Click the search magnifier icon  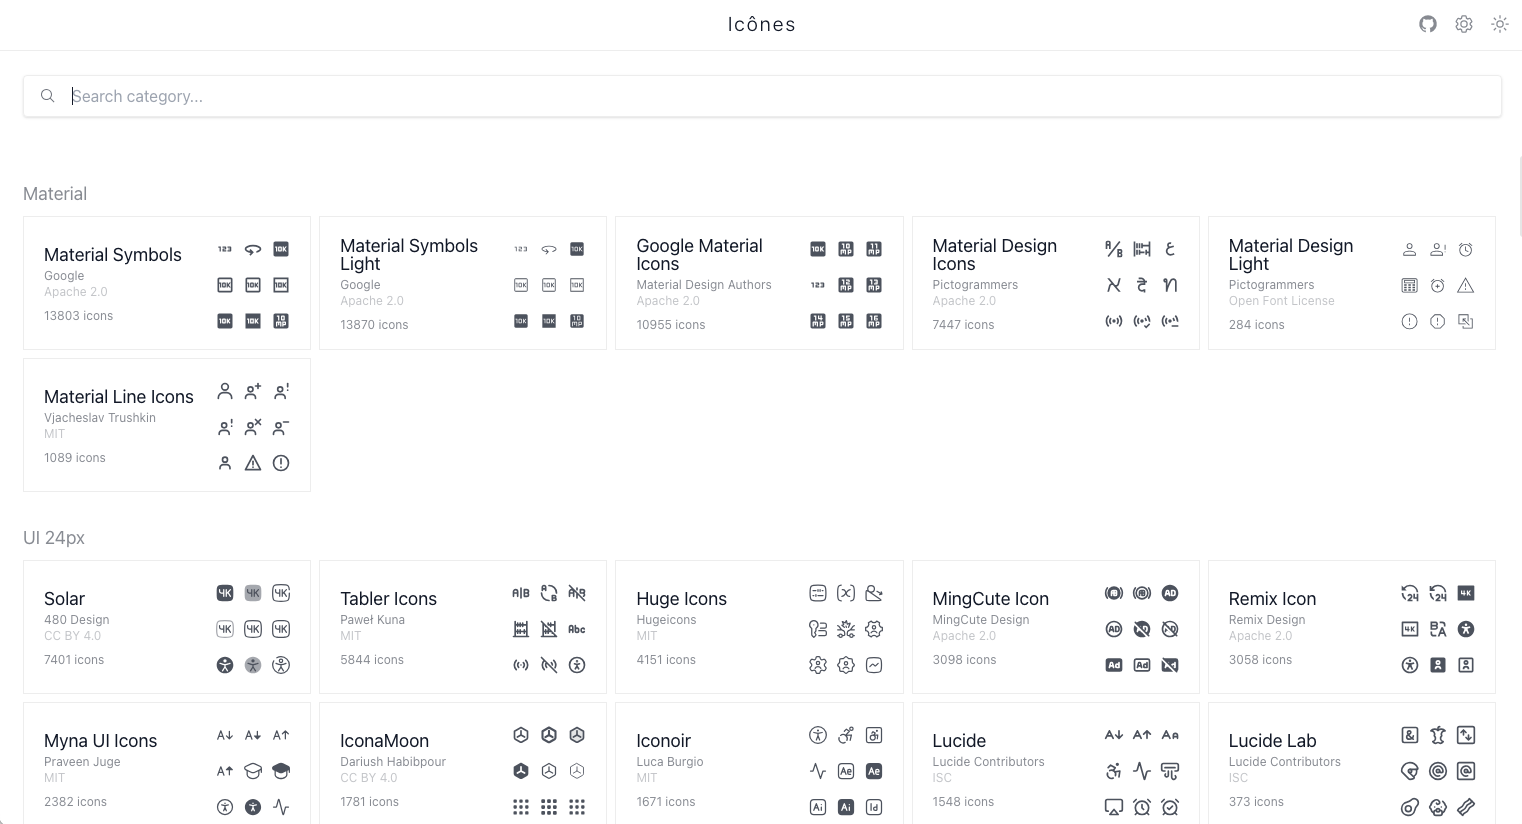[47, 96]
